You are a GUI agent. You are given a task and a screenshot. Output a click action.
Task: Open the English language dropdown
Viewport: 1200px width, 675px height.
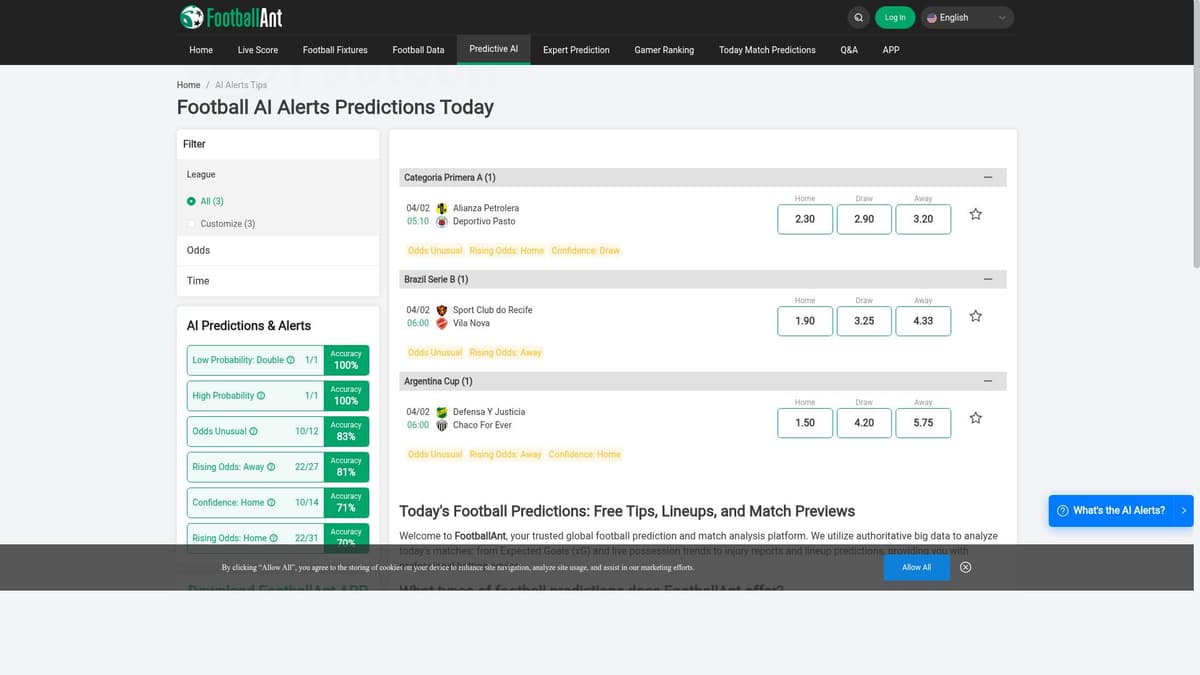point(966,17)
